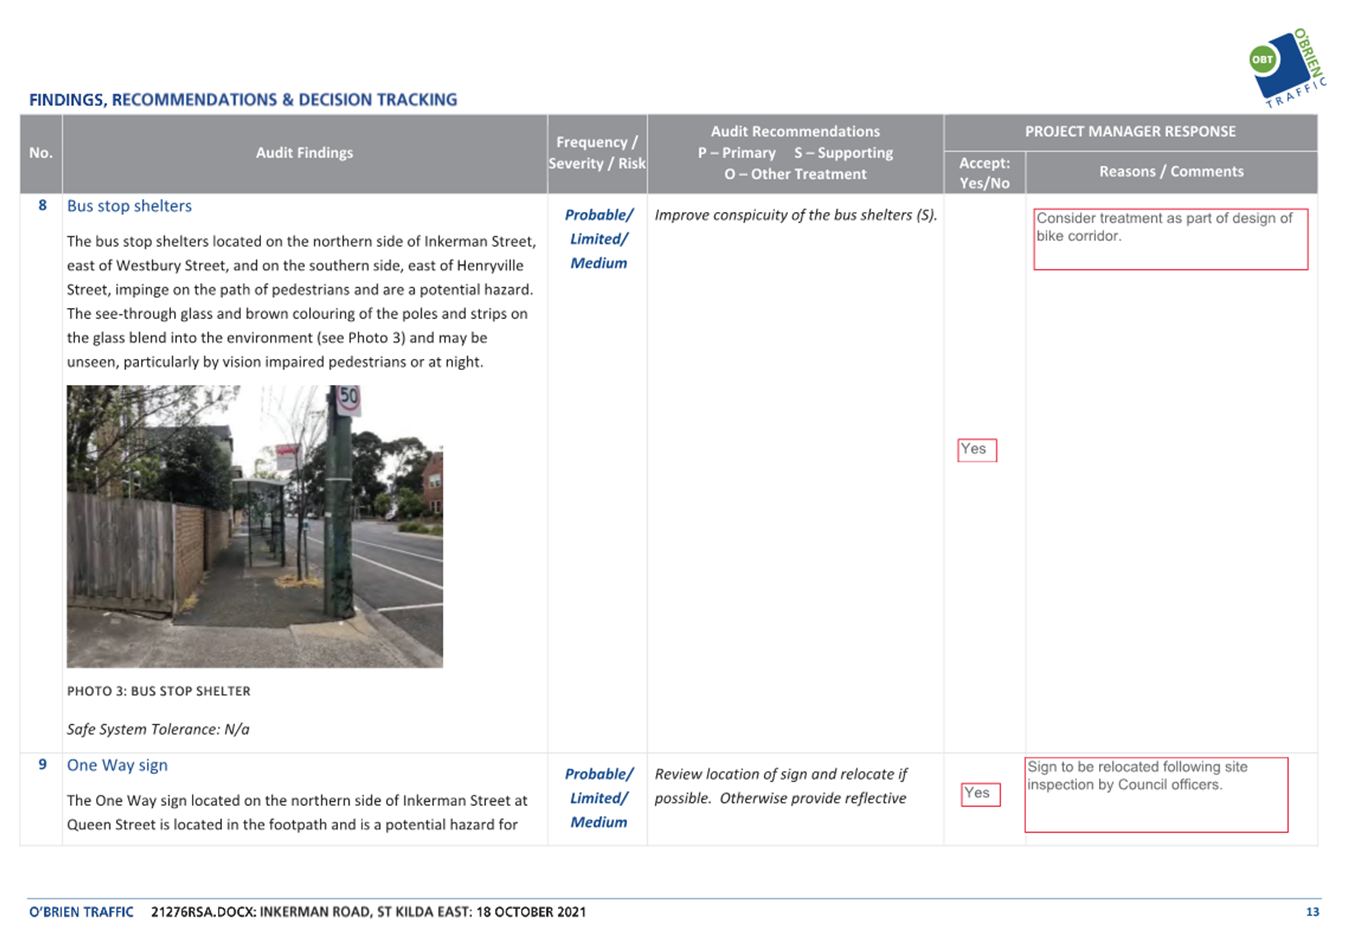Click the 'Frequency / Severity / Risk' column header

click(x=597, y=153)
